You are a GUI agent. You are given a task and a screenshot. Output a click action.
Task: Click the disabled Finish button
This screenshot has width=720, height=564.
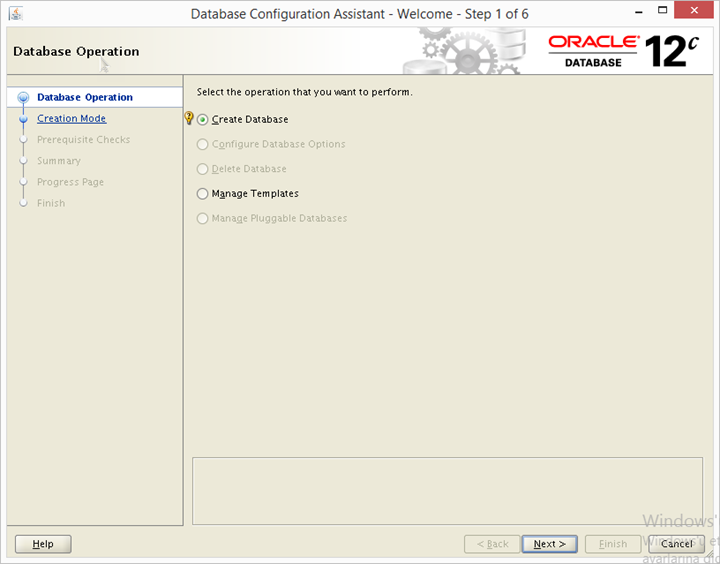pyautogui.click(x=613, y=544)
